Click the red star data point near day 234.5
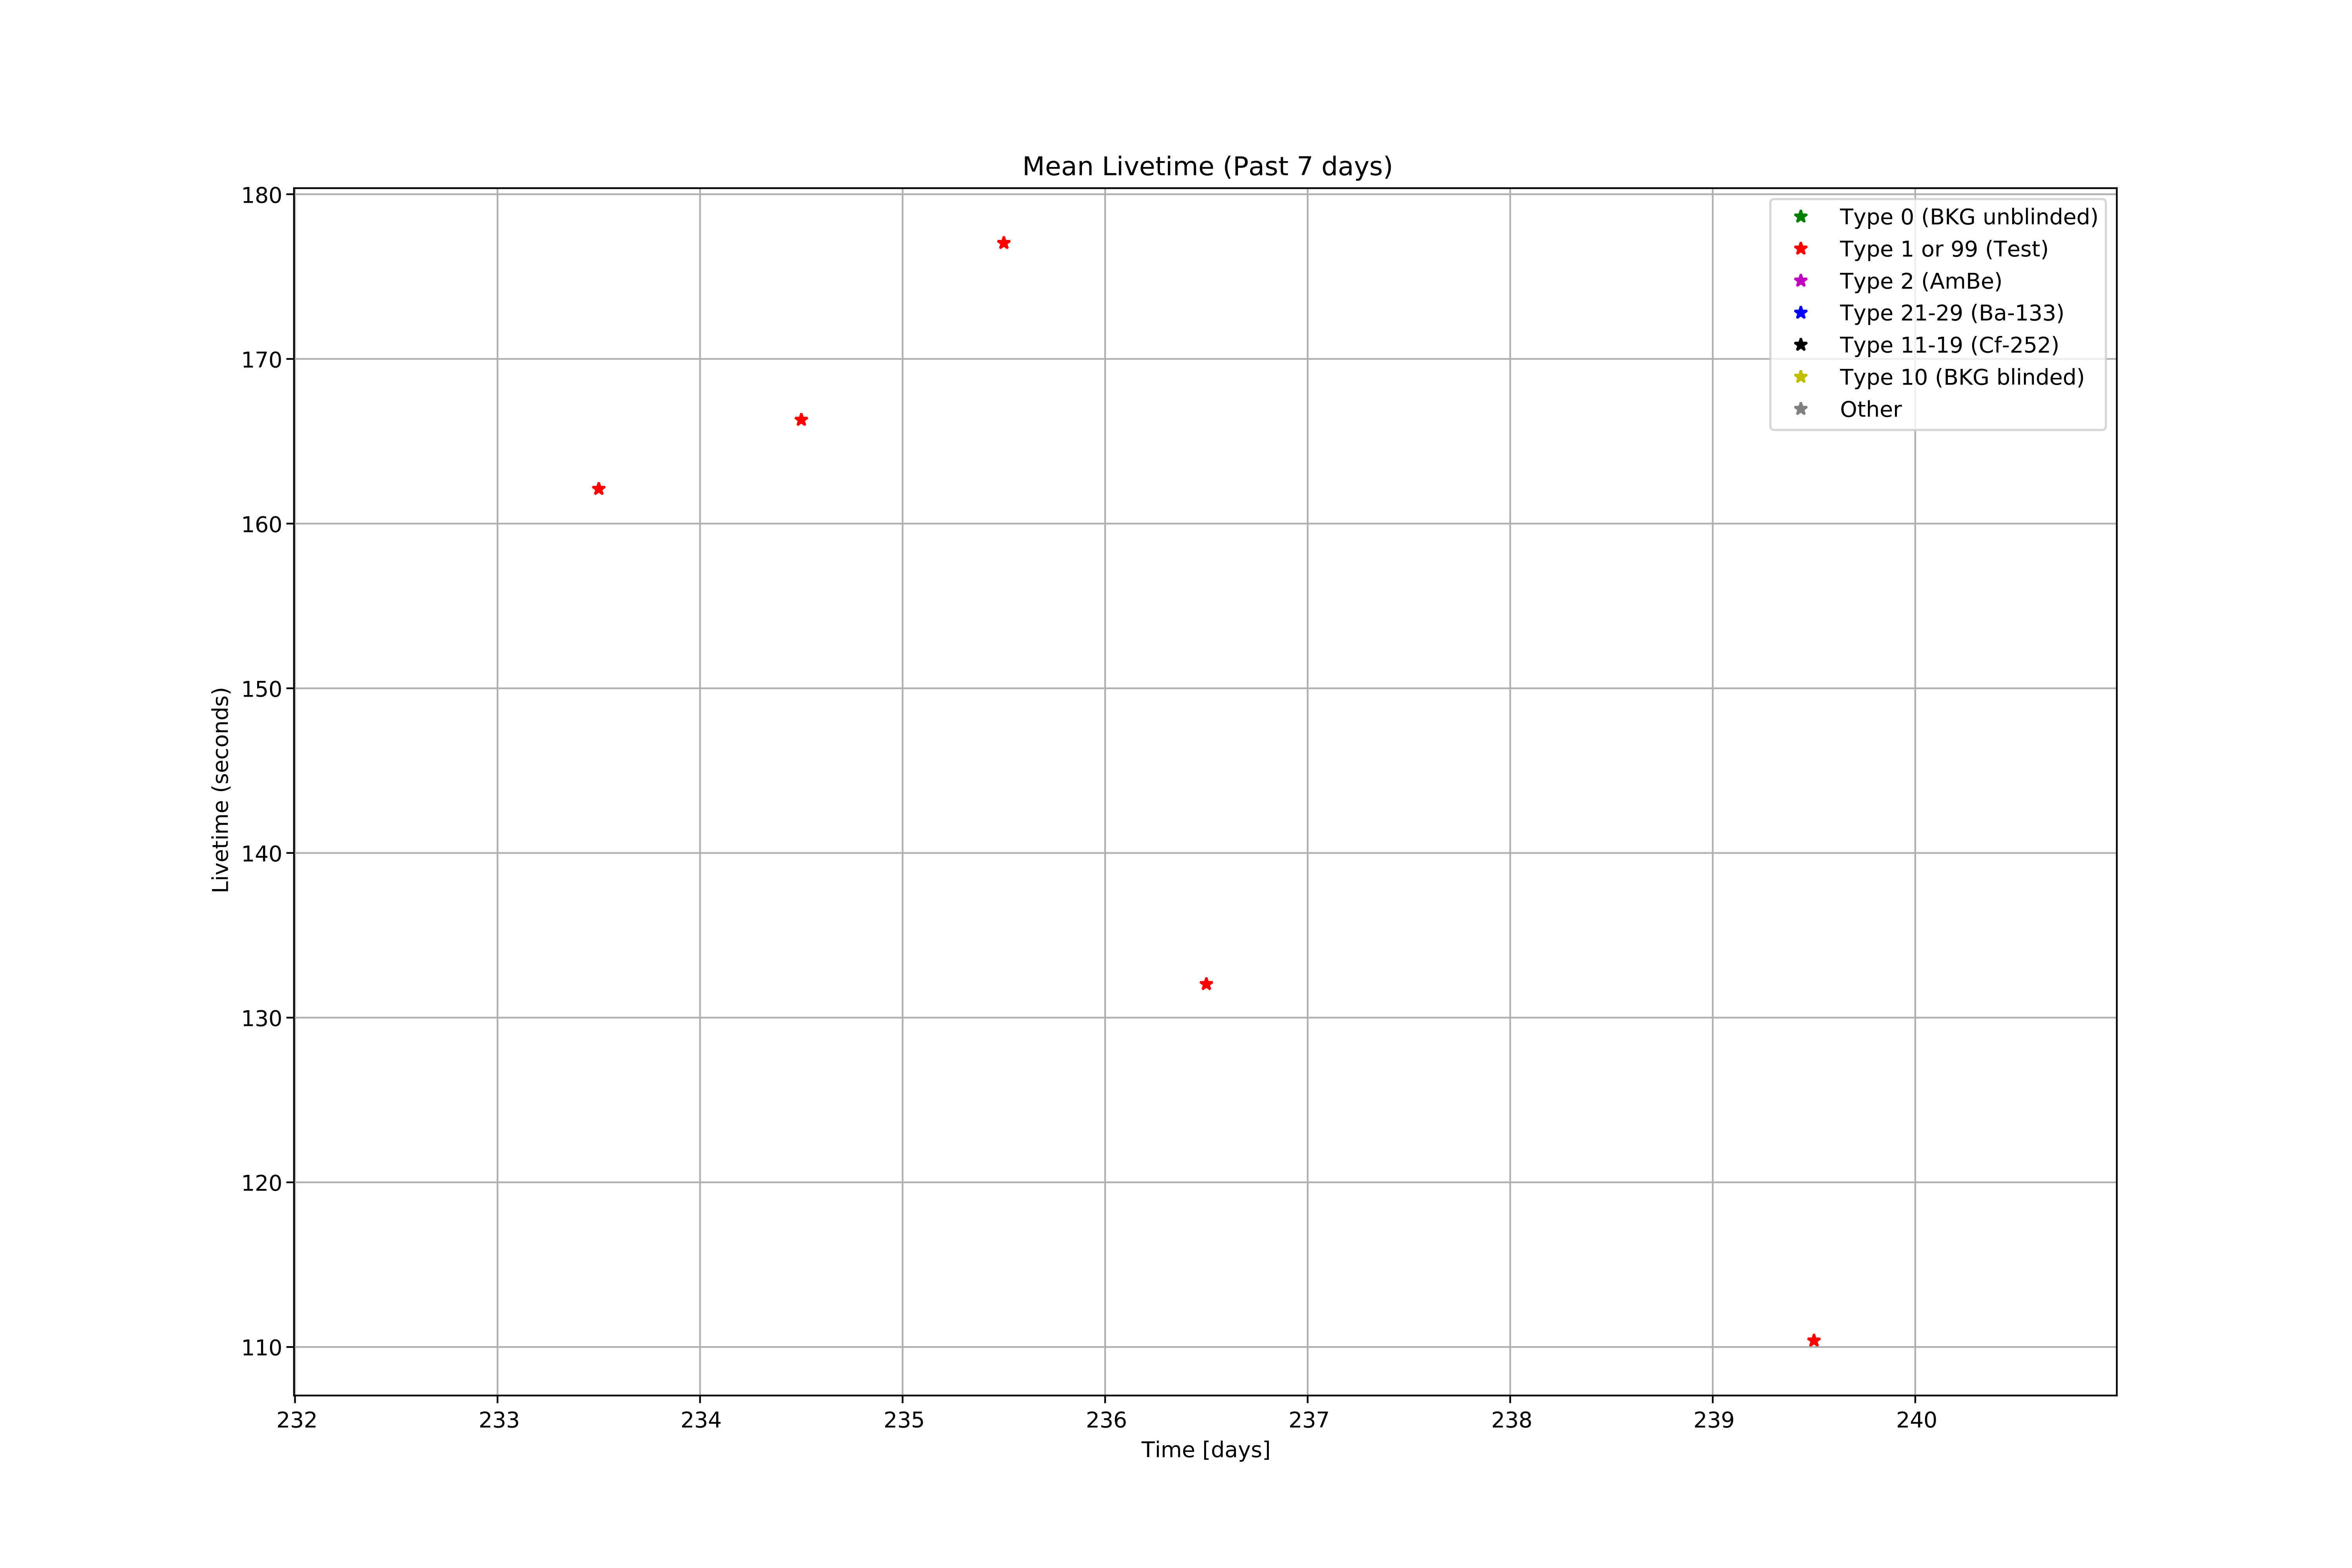Image resolution: width=2352 pixels, height=1568 pixels. click(x=801, y=420)
